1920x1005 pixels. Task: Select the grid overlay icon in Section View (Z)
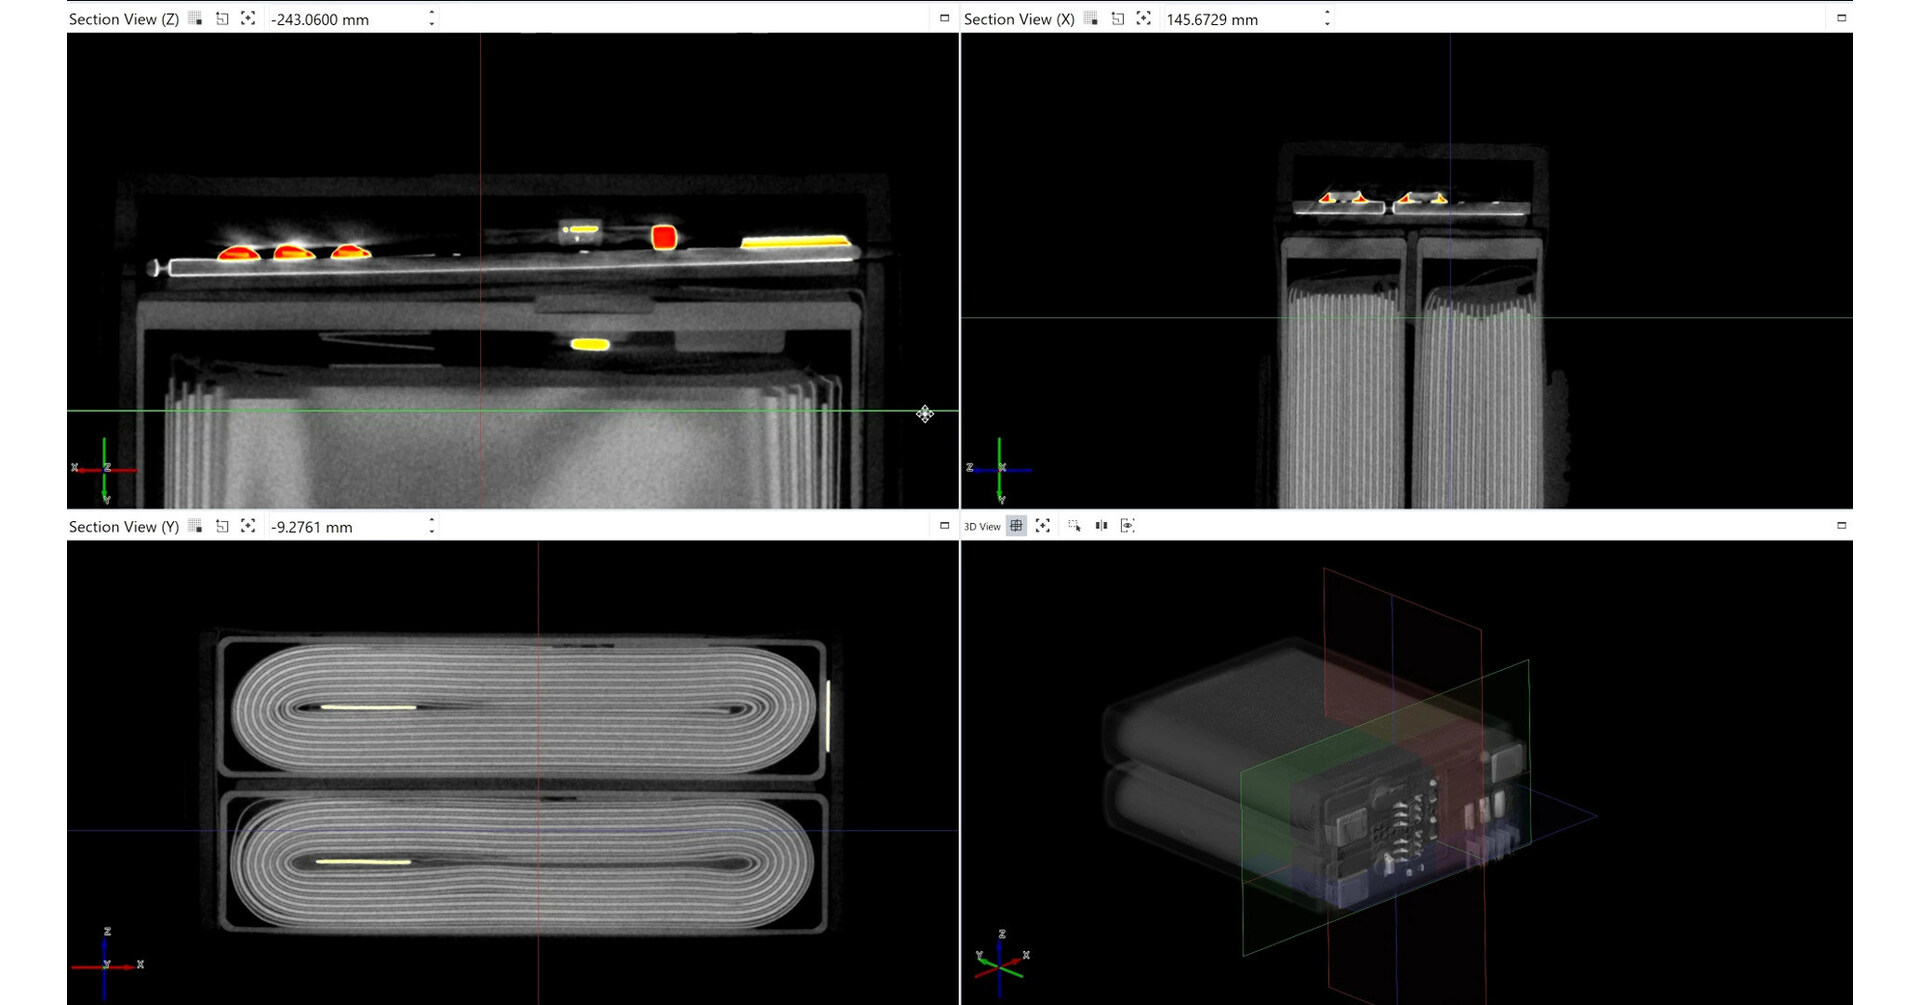pyautogui.click(x=195, y=18)
